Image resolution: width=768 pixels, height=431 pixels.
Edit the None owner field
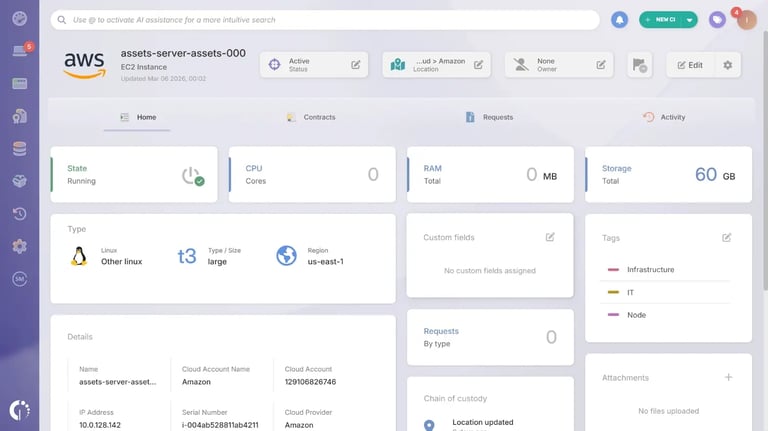pyautogui.click(x=601, y=65)
